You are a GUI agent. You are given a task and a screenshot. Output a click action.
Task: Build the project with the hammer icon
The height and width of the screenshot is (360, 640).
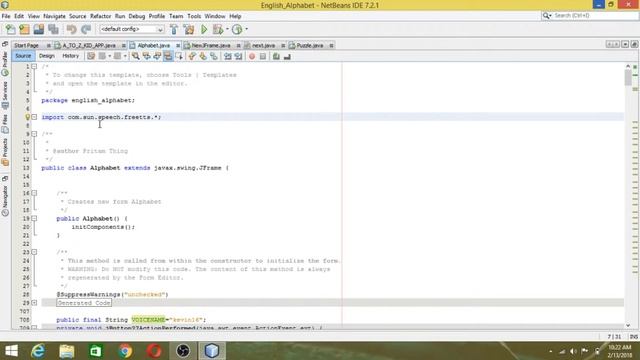(174, 29)
